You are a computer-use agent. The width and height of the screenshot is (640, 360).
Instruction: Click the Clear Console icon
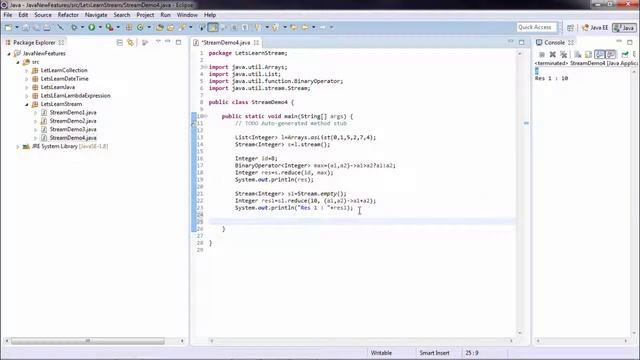tap(578, 54)
